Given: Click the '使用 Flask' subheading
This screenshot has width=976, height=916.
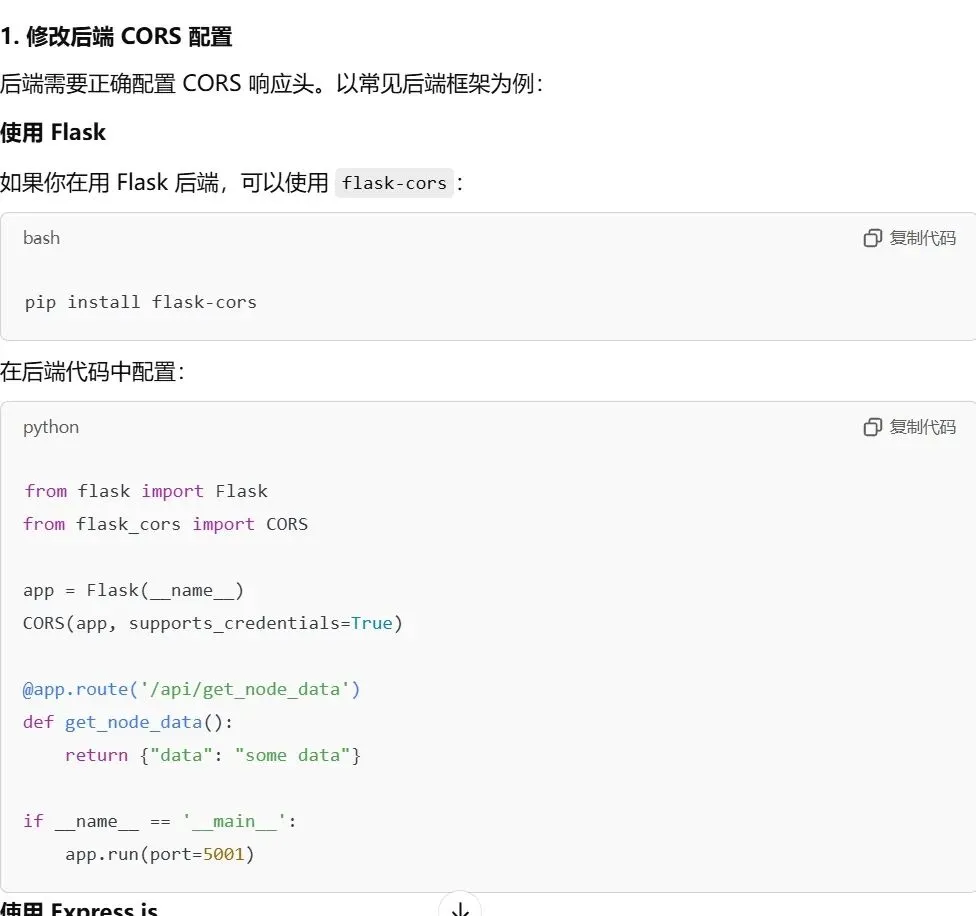Looking at the screenshot, I should (x=53, y=133).
